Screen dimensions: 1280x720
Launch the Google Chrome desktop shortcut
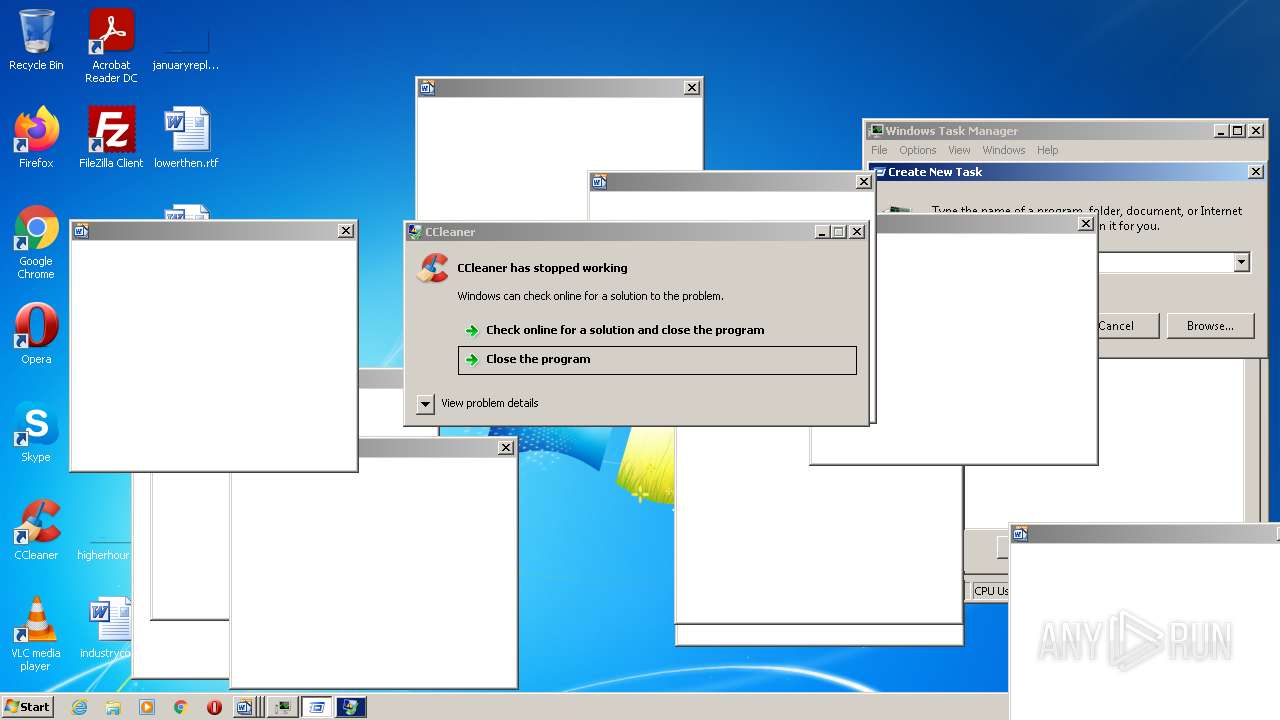(36, 243)
